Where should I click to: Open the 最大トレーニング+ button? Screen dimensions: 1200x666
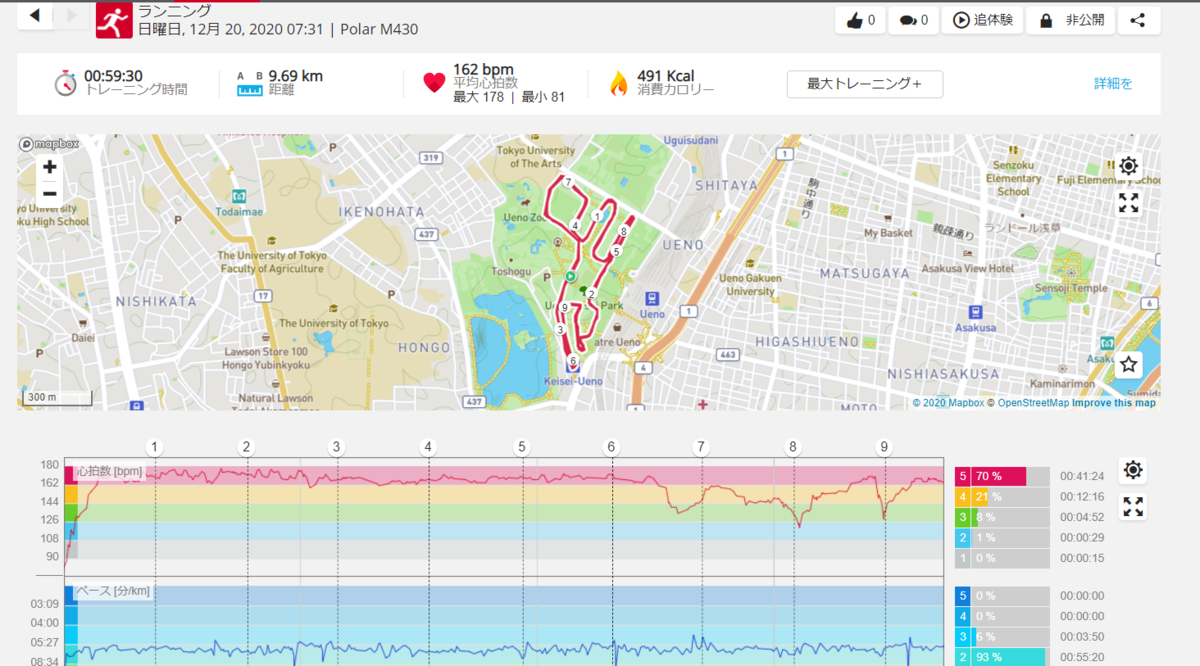[x=865, y=84]
